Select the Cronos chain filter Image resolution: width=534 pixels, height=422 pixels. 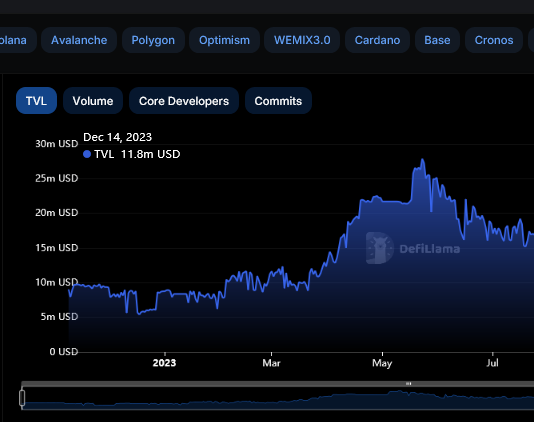coord(494,40)
